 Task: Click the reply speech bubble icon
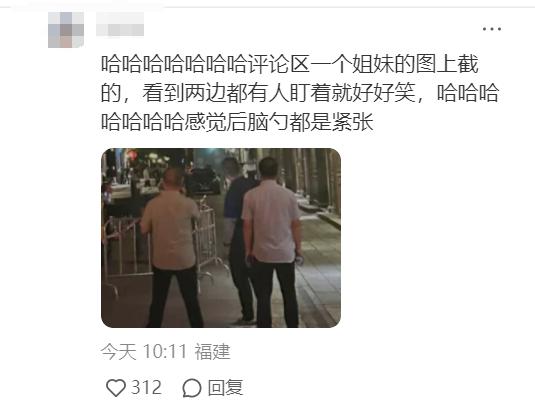192,388
